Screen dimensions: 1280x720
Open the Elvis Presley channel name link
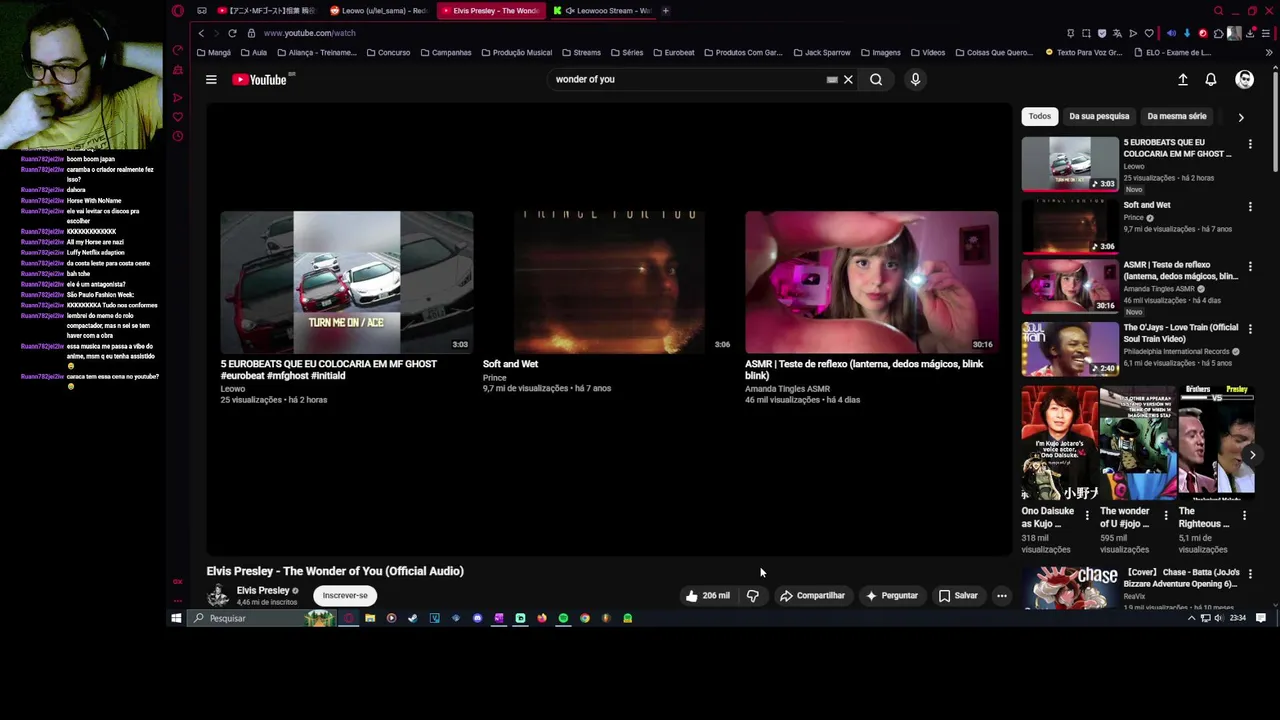(263, 590)
